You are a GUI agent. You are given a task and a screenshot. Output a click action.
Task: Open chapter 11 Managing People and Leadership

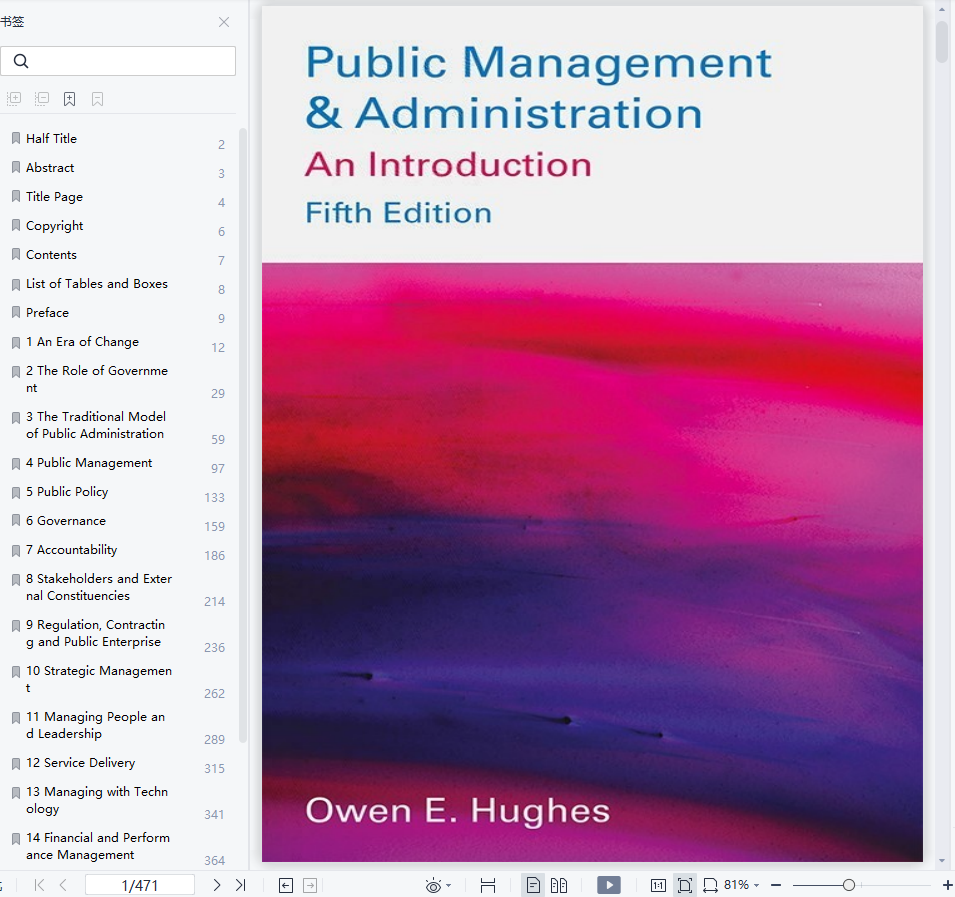pyautogui.click(x=96, y=725)
